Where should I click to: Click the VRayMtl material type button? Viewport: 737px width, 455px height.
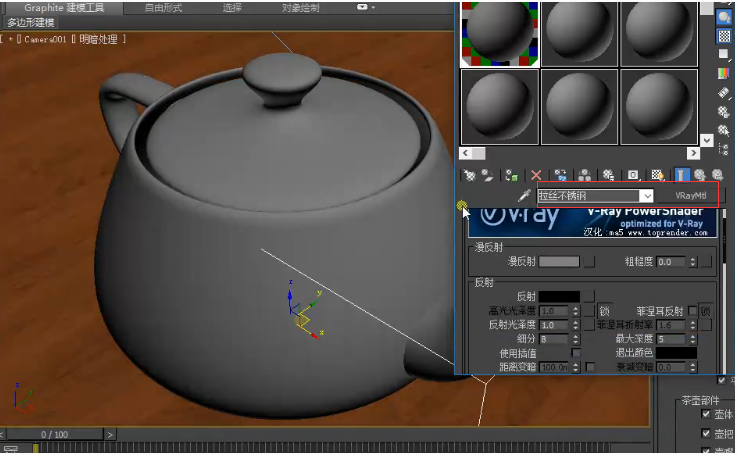pyautogui.click(x=690, y=196)
